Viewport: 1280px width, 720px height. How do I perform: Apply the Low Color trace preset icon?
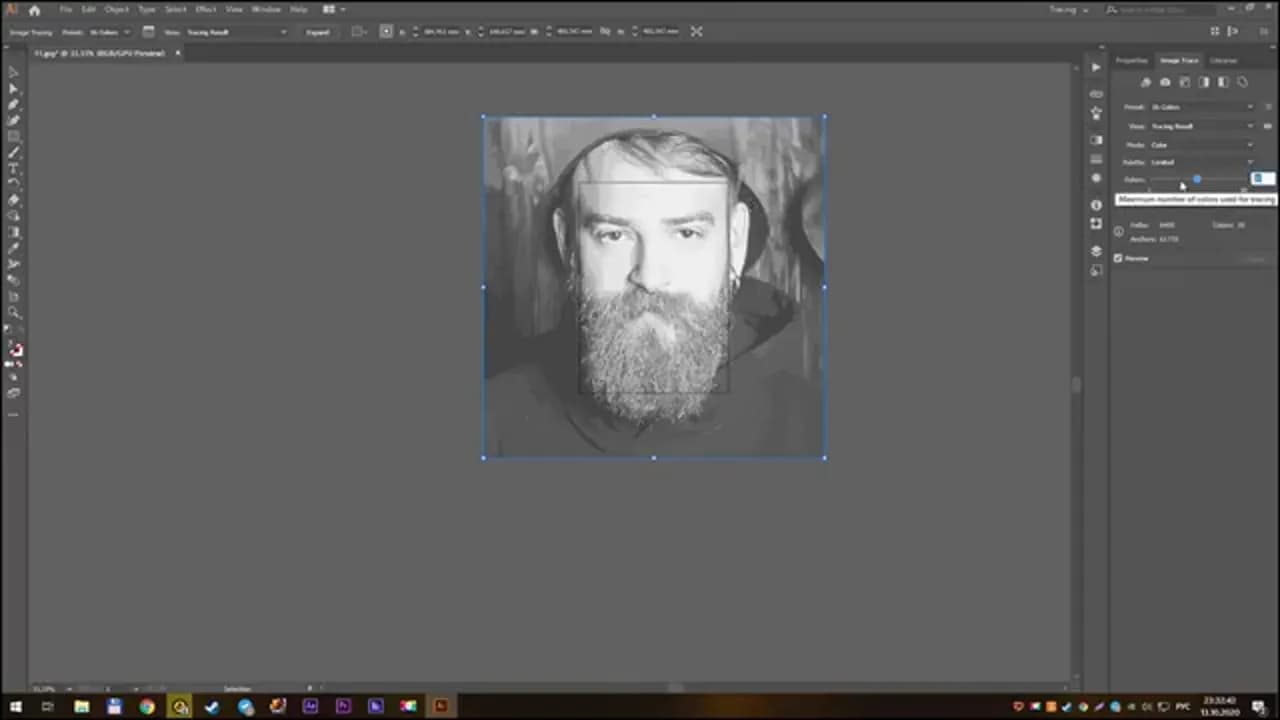[x=1185, y=82]
